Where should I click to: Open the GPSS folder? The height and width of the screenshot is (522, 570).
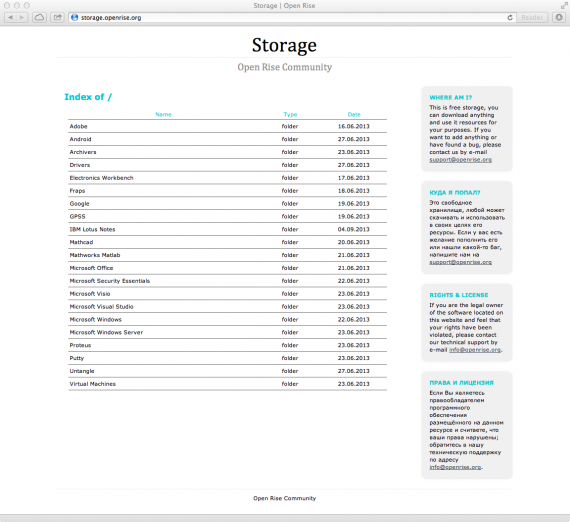pos(77,217)
